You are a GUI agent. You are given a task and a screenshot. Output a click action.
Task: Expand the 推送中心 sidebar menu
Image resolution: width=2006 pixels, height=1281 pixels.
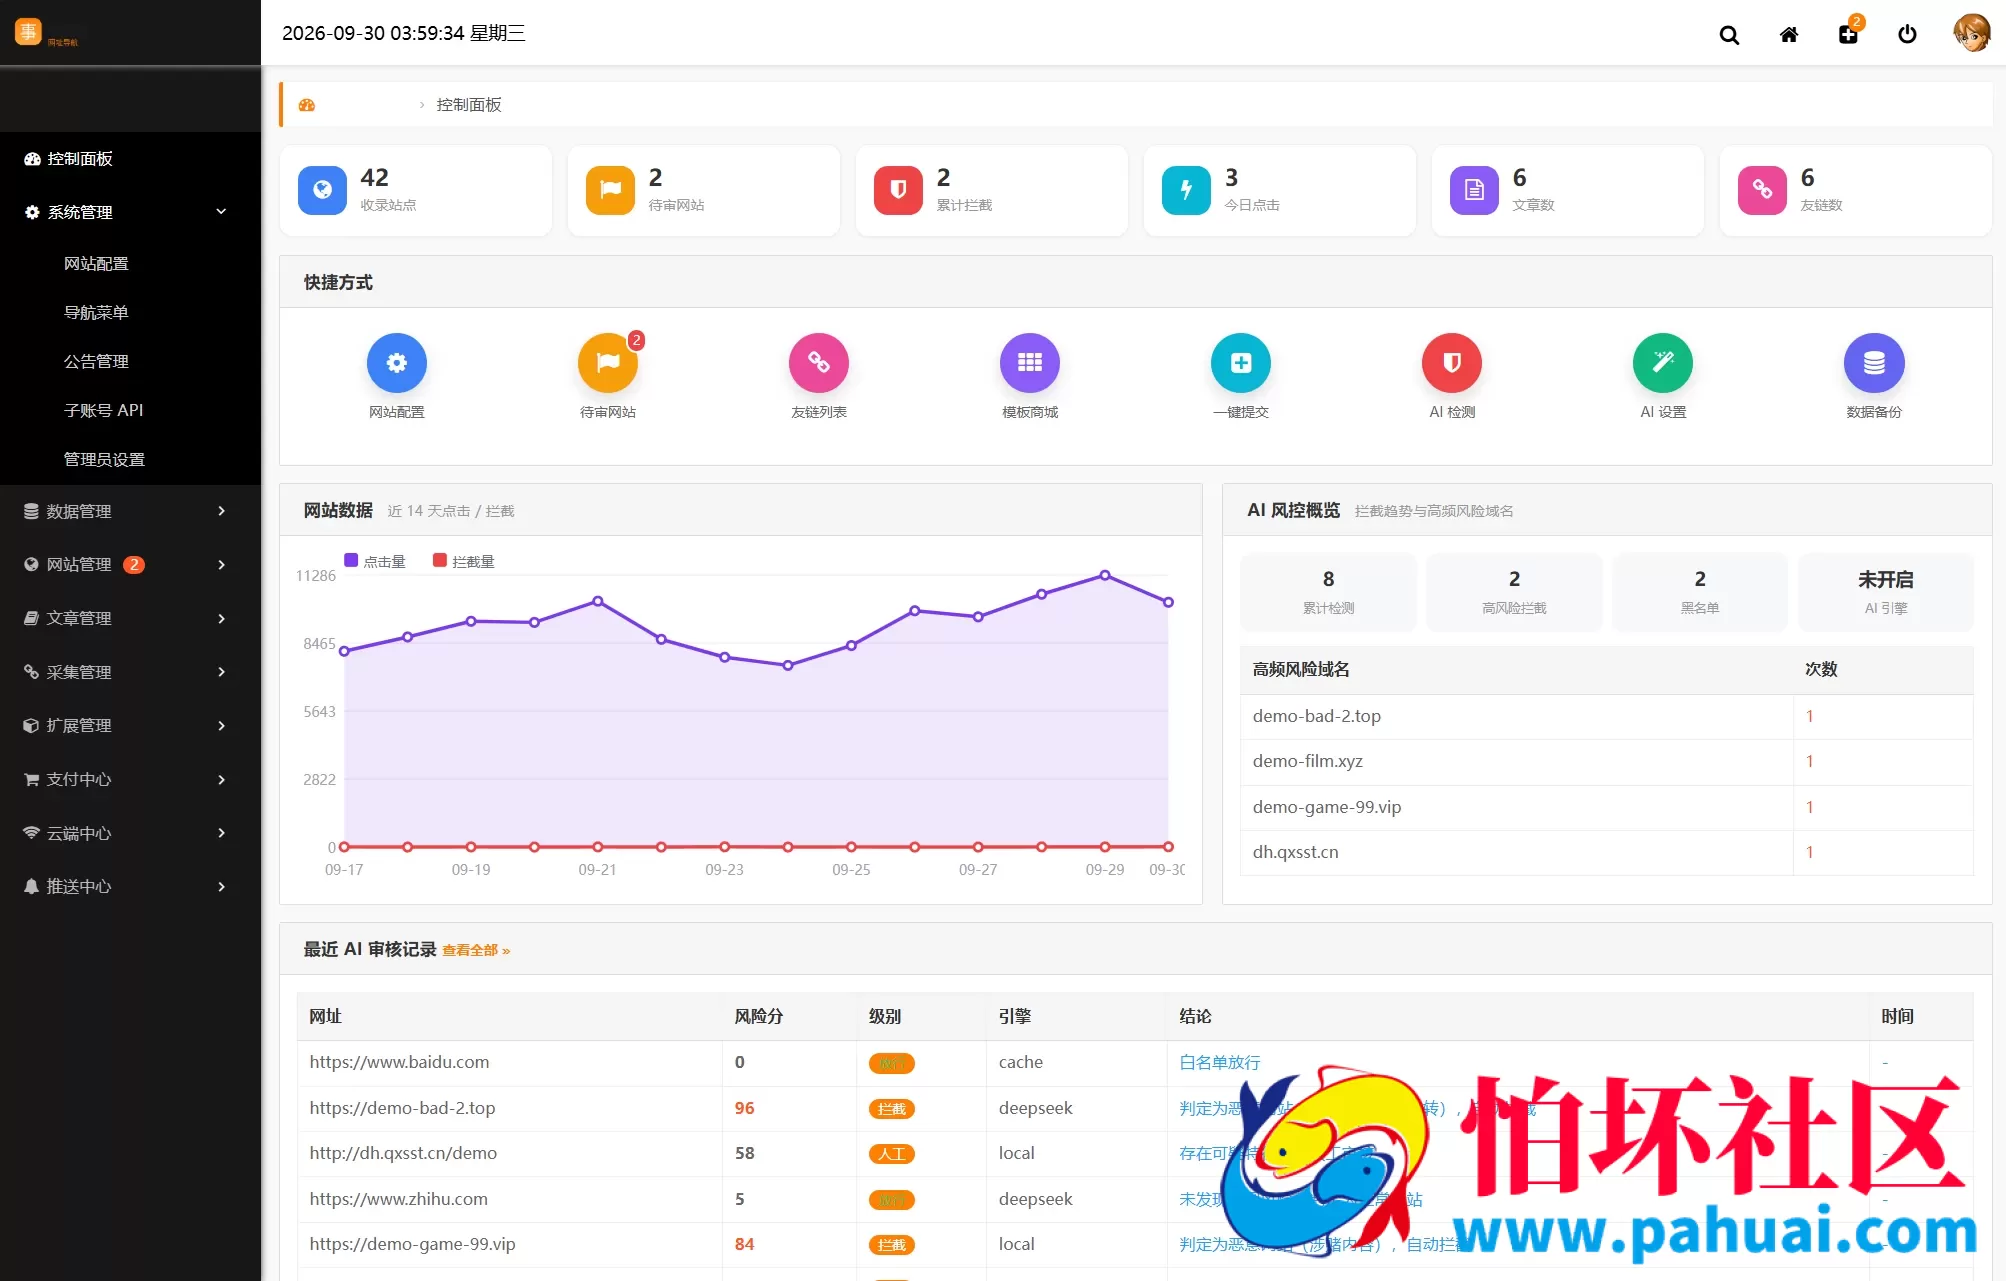[130, 886]
